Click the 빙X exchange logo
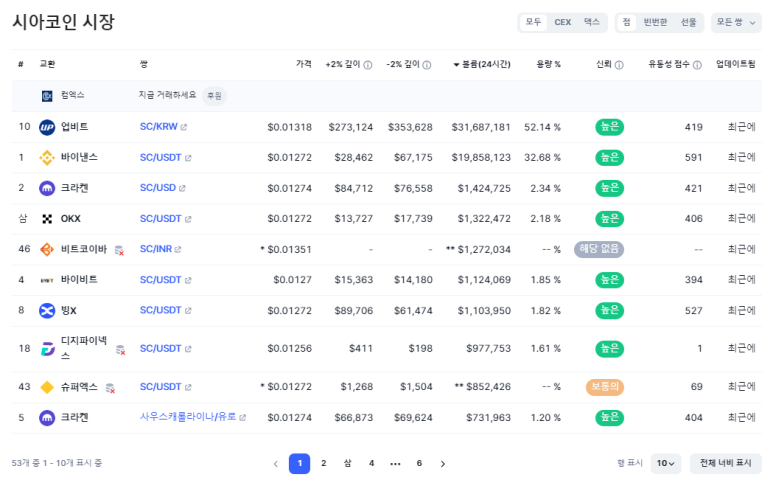The height and width of the screenshot is (480, 773). coord(47,310)
